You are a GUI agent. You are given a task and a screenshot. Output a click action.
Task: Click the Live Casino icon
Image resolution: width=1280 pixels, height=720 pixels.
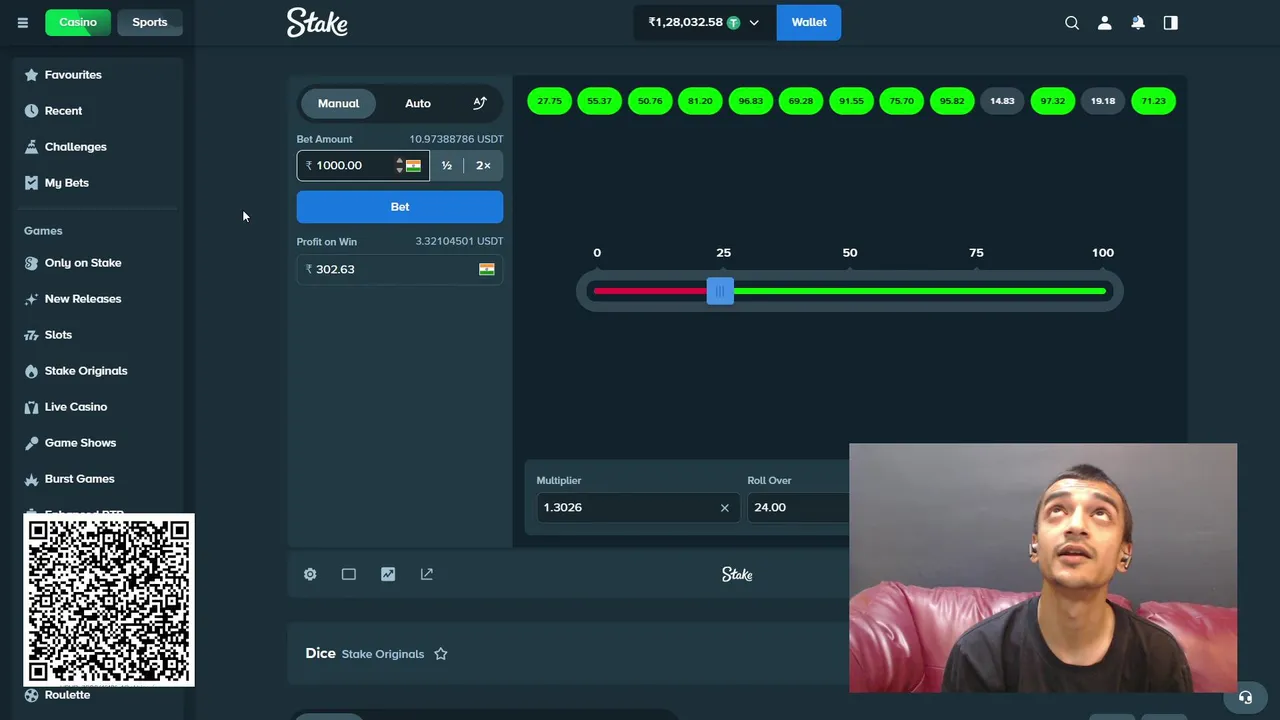tap(31, 407)
